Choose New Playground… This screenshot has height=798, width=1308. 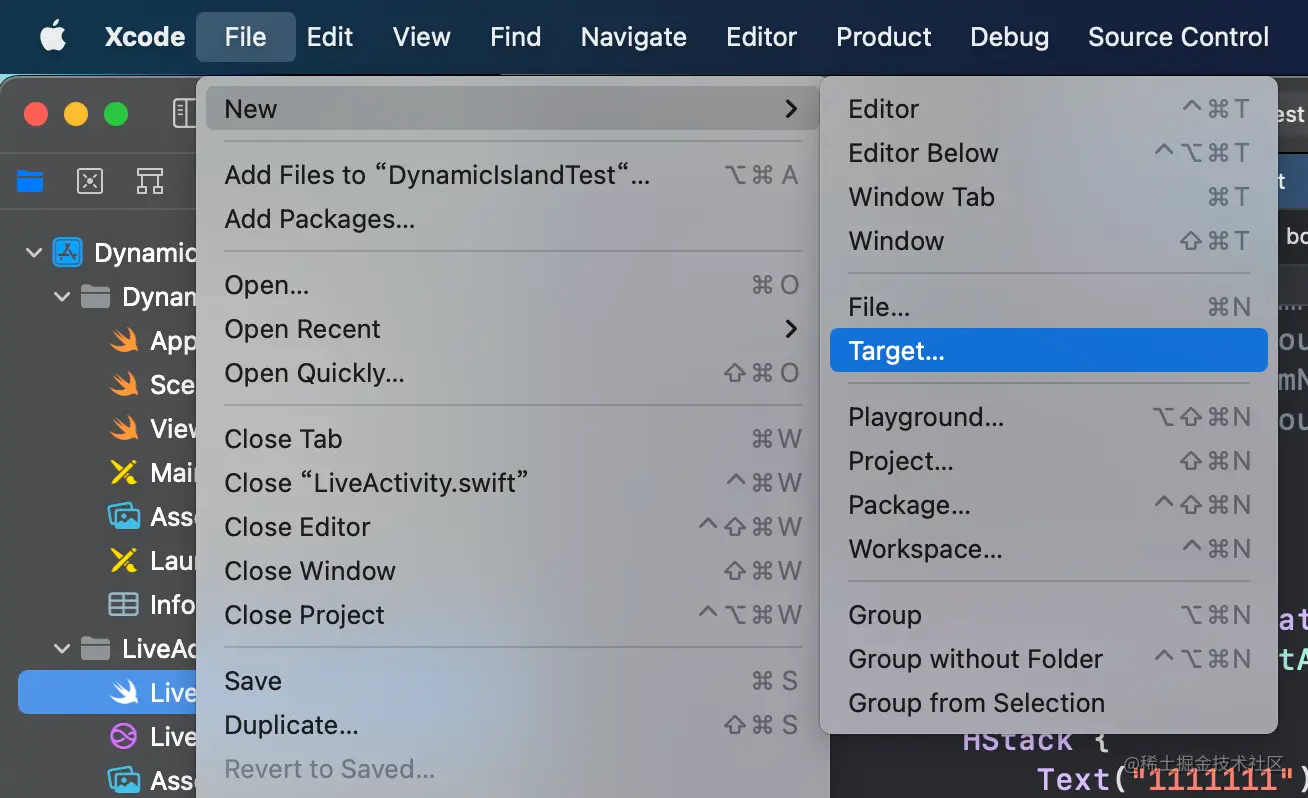pyautogui.click(x=1049, y=417)
